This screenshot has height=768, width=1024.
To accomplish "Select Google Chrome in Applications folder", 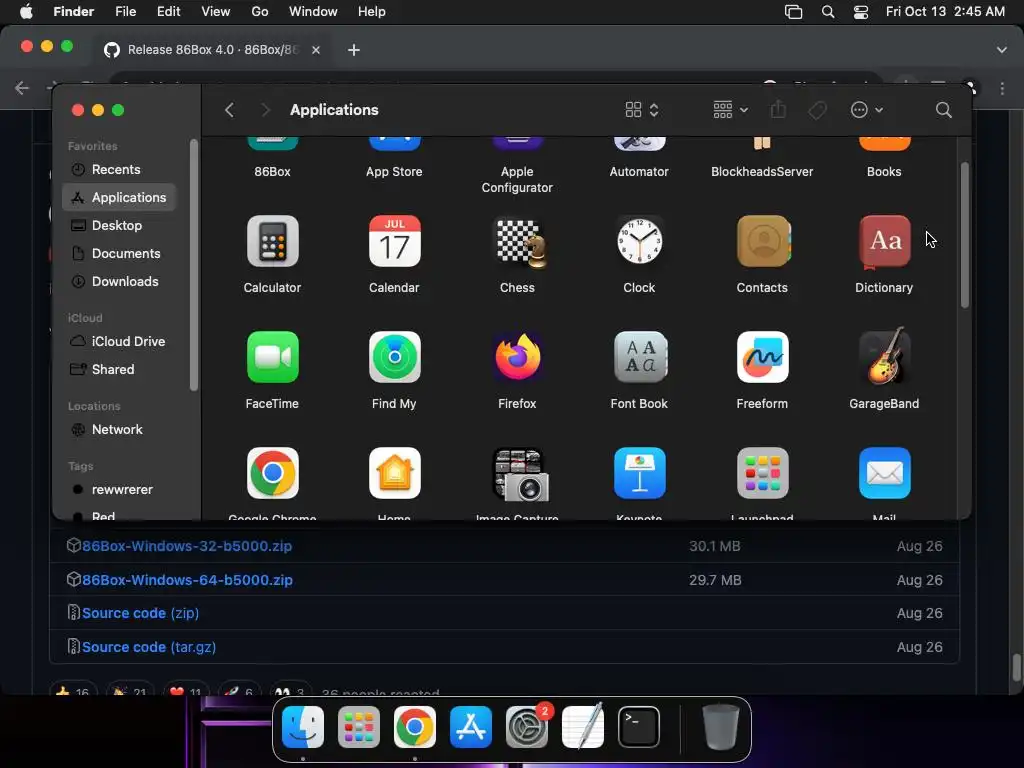I will pyautogui.click(x=272, y=473).
